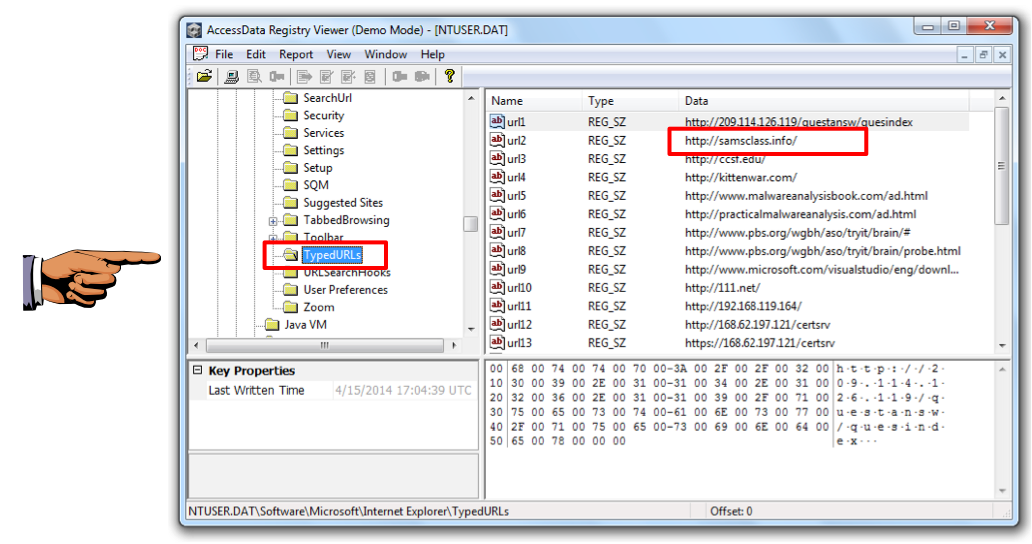
Task: Open the File menu
Action: [x=224, y=55]
